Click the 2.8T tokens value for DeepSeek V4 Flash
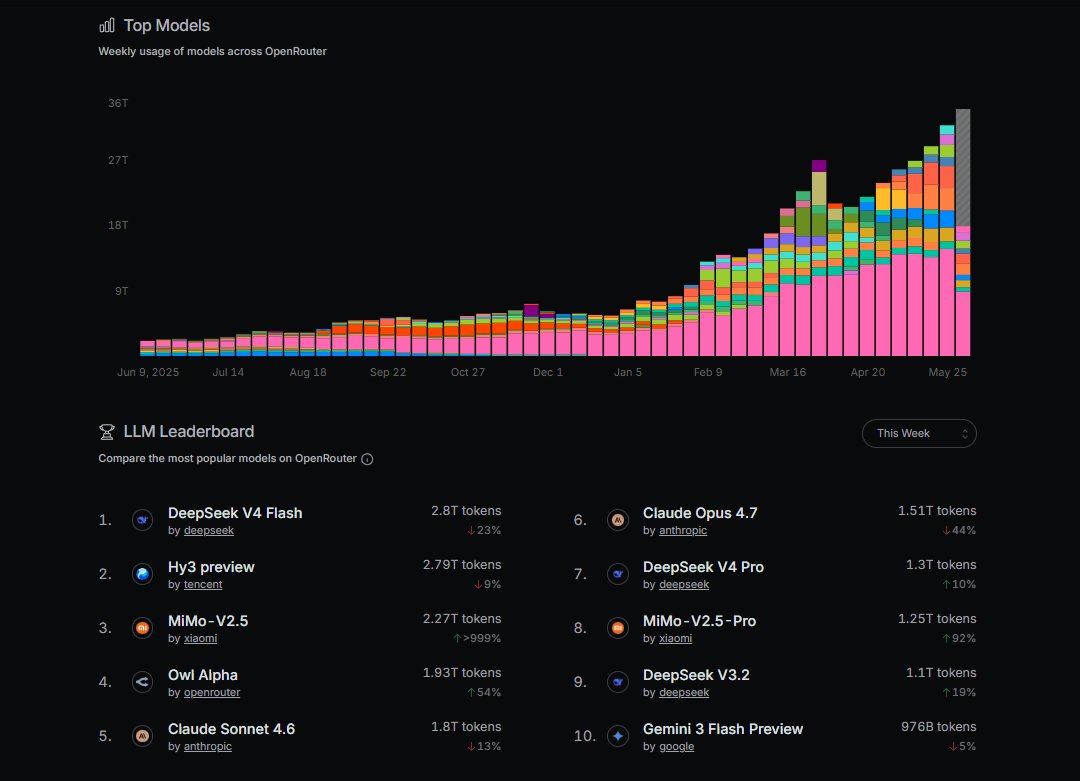1080x781 pixels. 466,511
